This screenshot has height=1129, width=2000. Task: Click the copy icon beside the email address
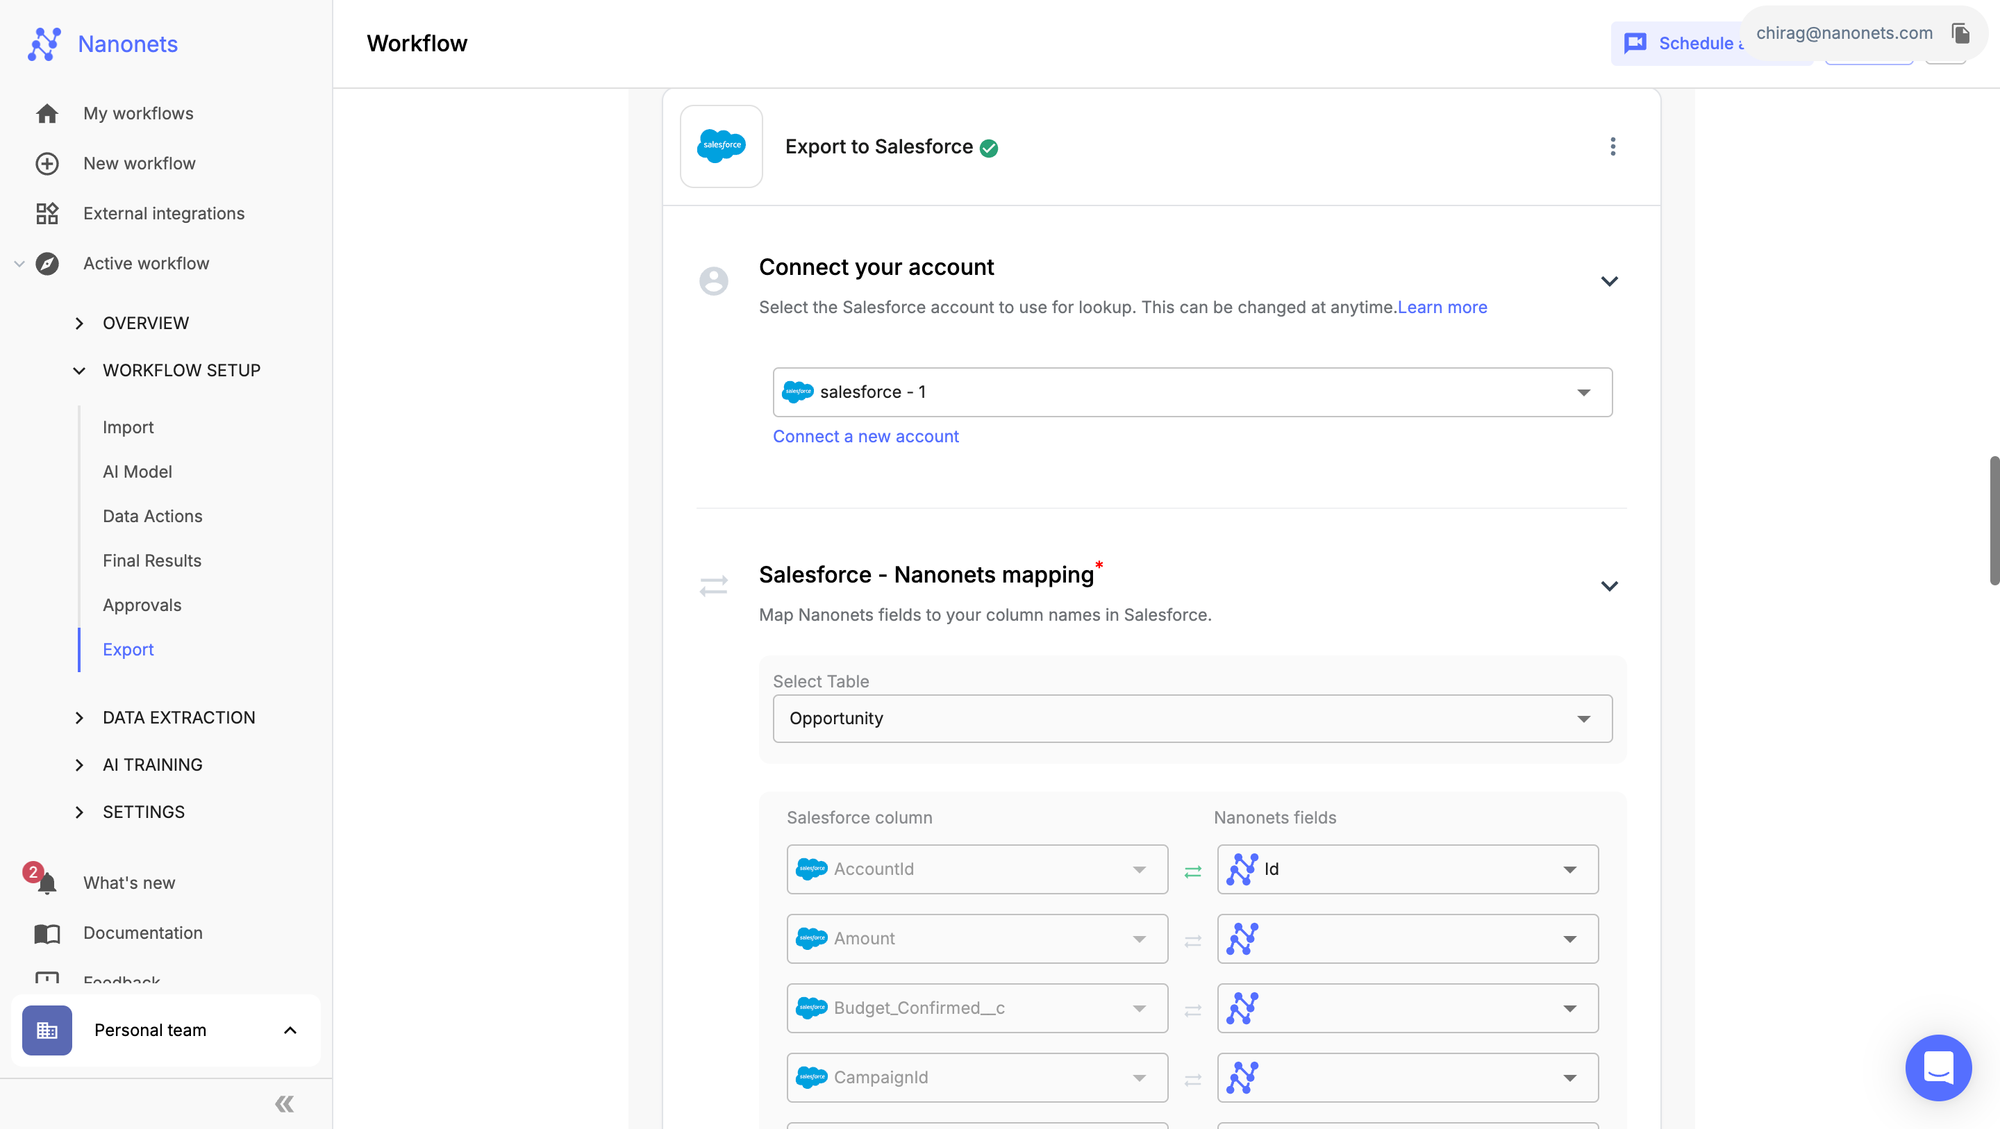point(1960,34)
